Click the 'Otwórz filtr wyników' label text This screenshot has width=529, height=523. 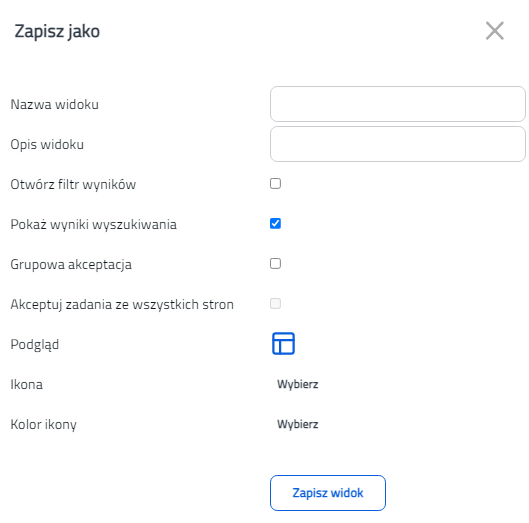(73, 184)
